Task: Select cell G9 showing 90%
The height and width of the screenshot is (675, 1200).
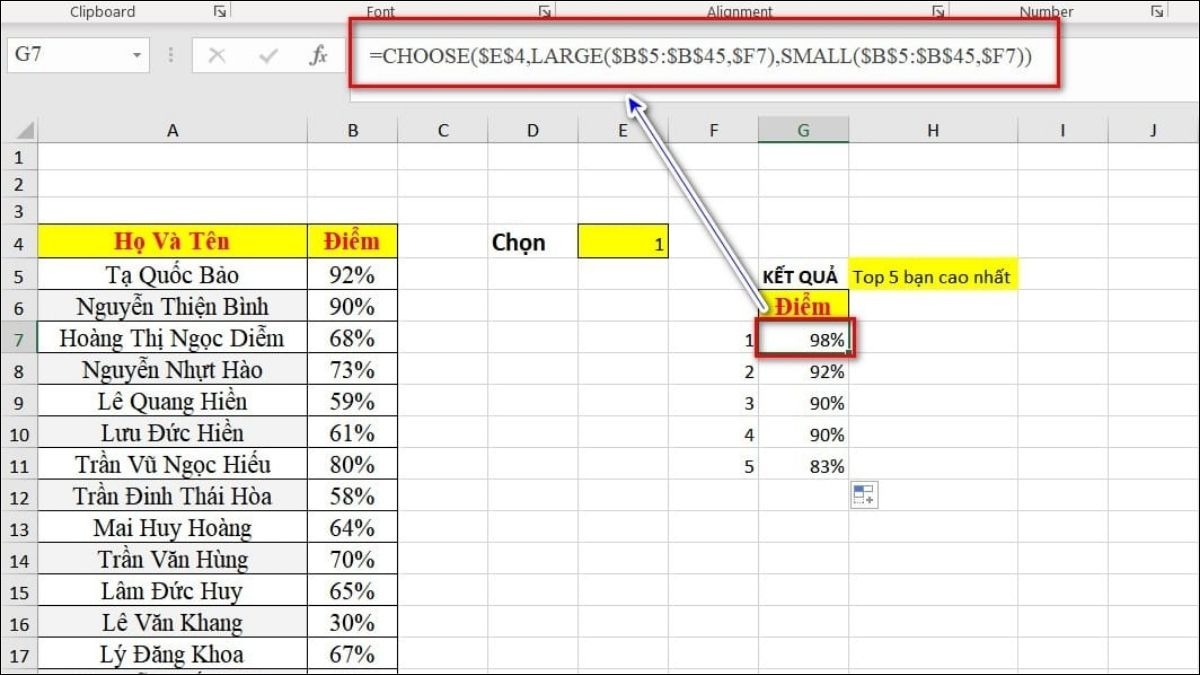Action: tap(803, 403)
